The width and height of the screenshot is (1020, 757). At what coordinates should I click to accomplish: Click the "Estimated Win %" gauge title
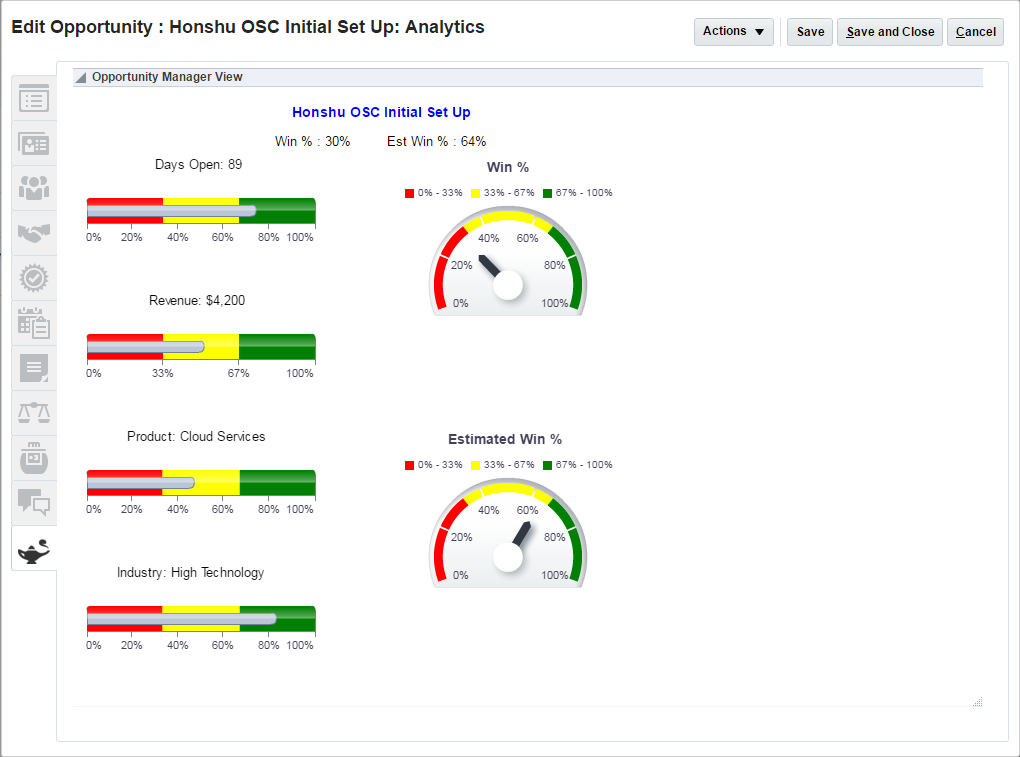pyautogui.click(x=505, y=439)
